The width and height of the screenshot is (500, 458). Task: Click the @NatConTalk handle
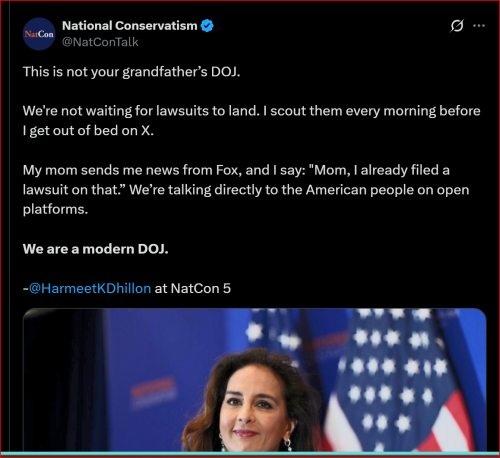tap(100, 42)
